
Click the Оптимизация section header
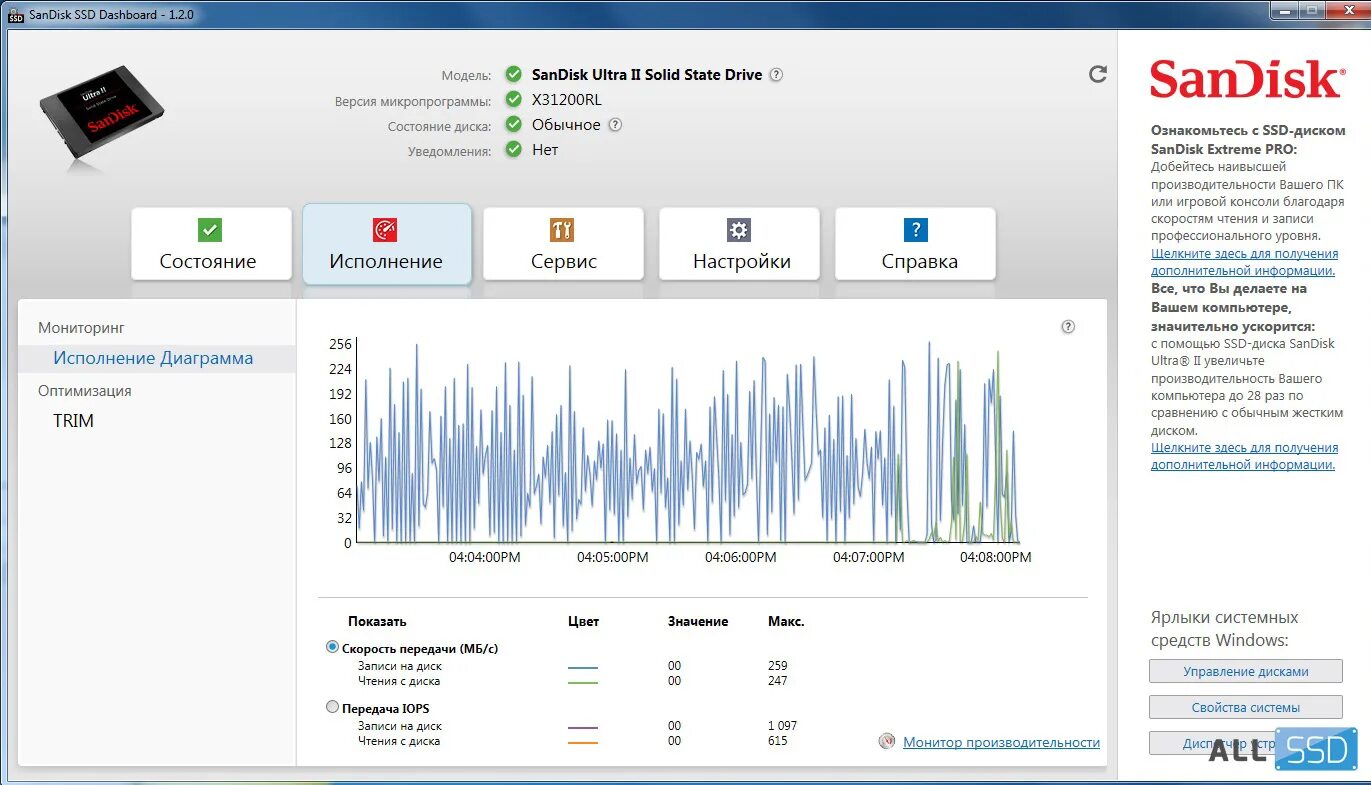tap(85, 391)
